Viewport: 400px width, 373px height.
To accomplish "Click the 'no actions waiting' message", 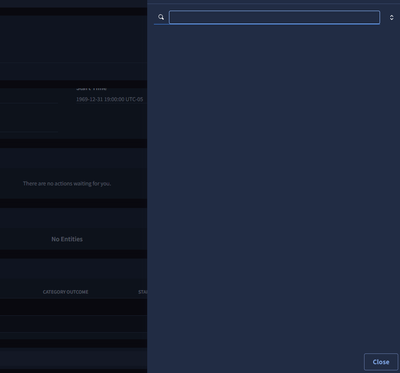I will pos(67,183).
